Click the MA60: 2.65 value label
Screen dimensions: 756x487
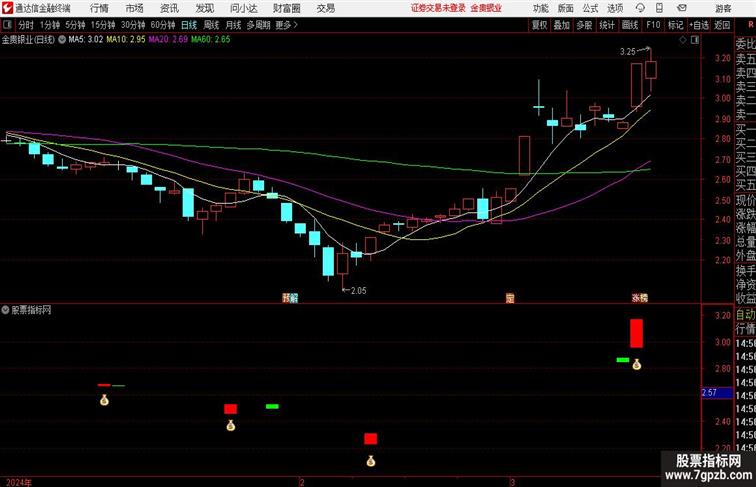point(211,40)
